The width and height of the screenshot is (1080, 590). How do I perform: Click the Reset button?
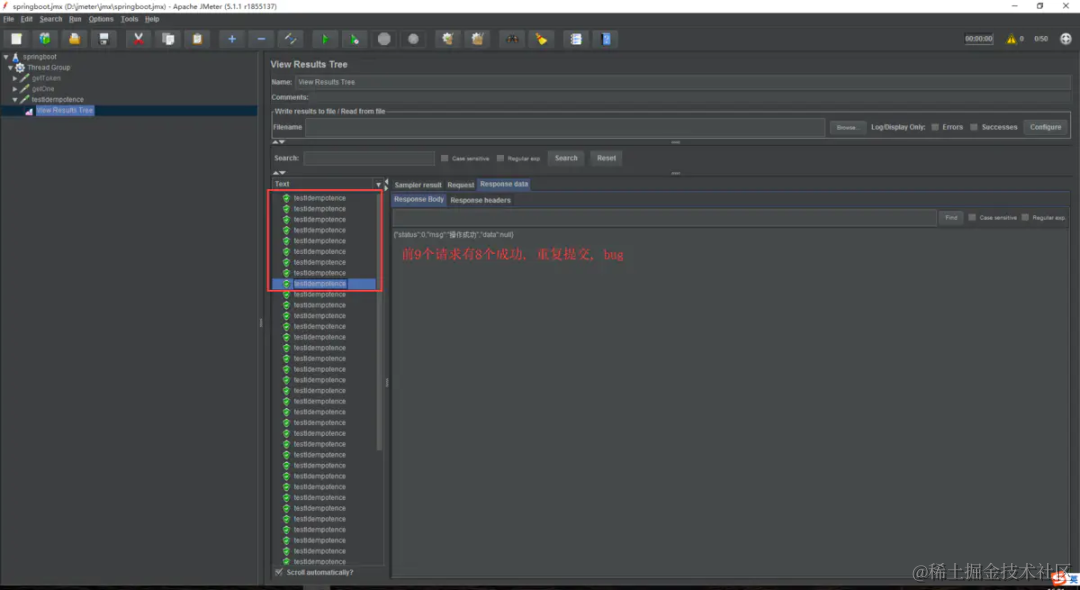point(606,158)
